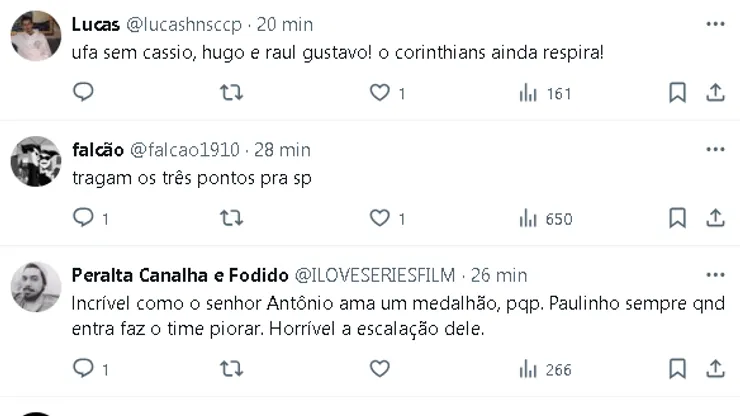
Task: Bookmark Lucas's tweet
Action: pos(677,93)
